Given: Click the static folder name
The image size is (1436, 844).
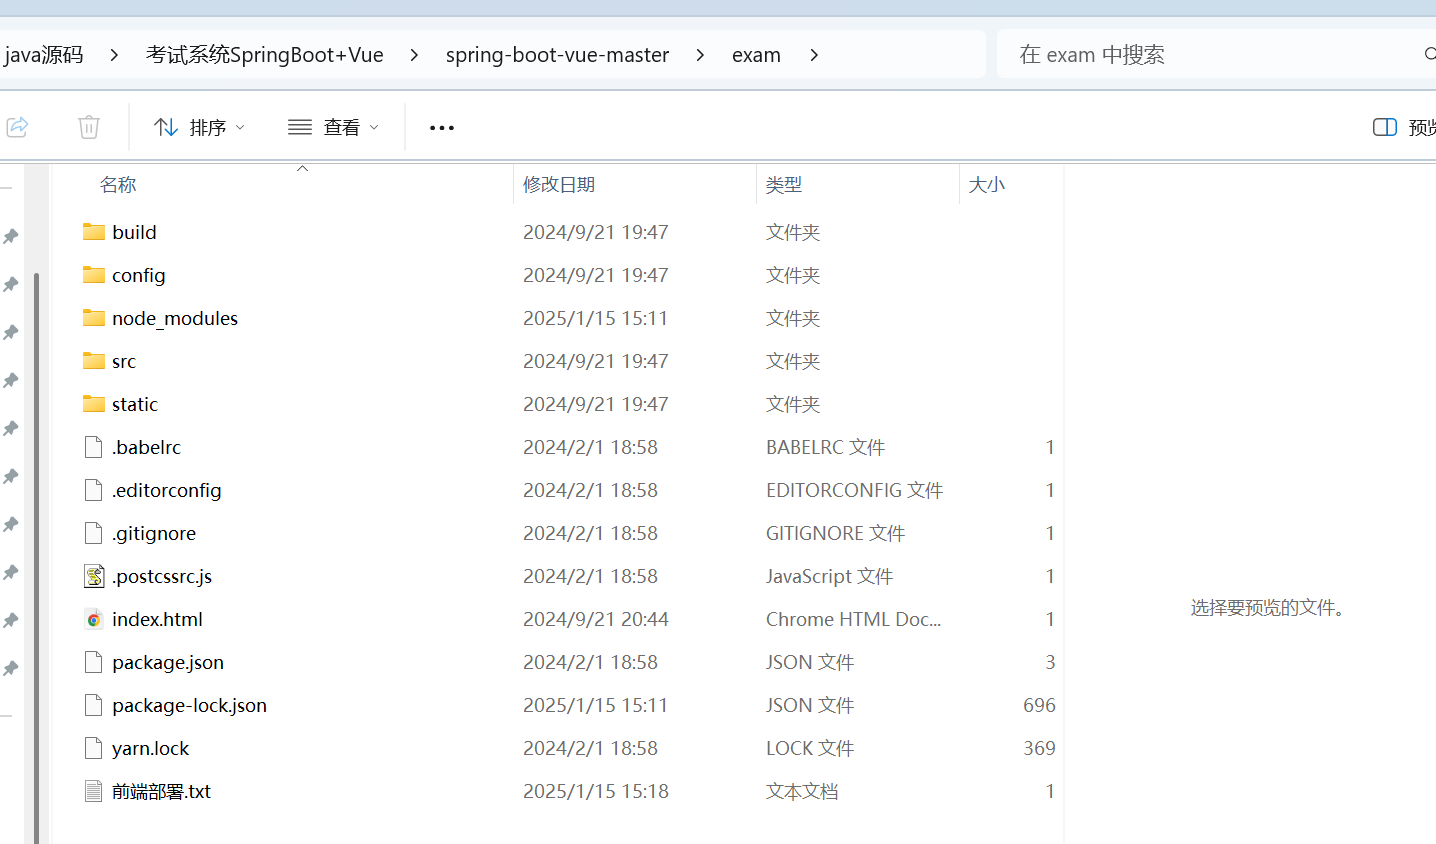Looking at the screenshot, I should [135, 404].
